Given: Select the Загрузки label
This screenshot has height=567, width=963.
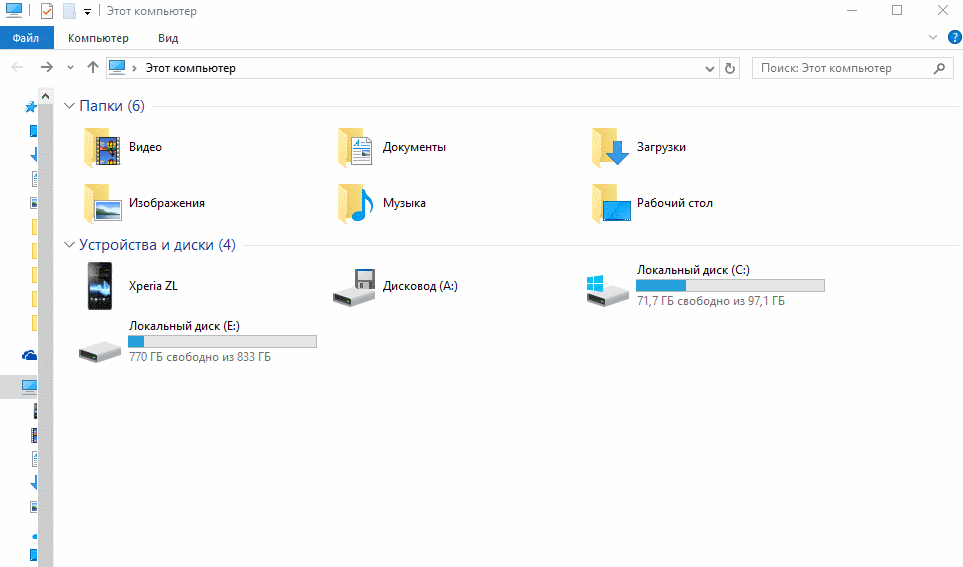Looking at the screenshot, I should coord(661,147).
